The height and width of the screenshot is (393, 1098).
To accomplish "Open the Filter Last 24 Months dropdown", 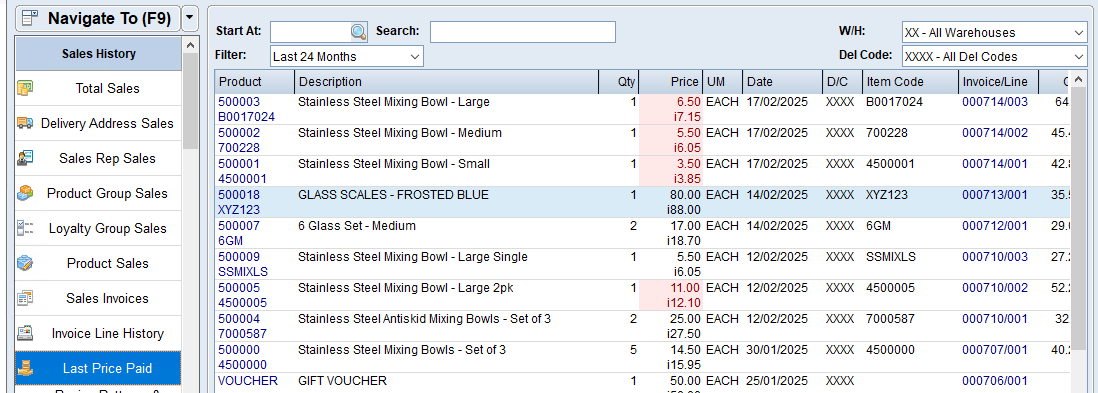I will coord(347,57).
